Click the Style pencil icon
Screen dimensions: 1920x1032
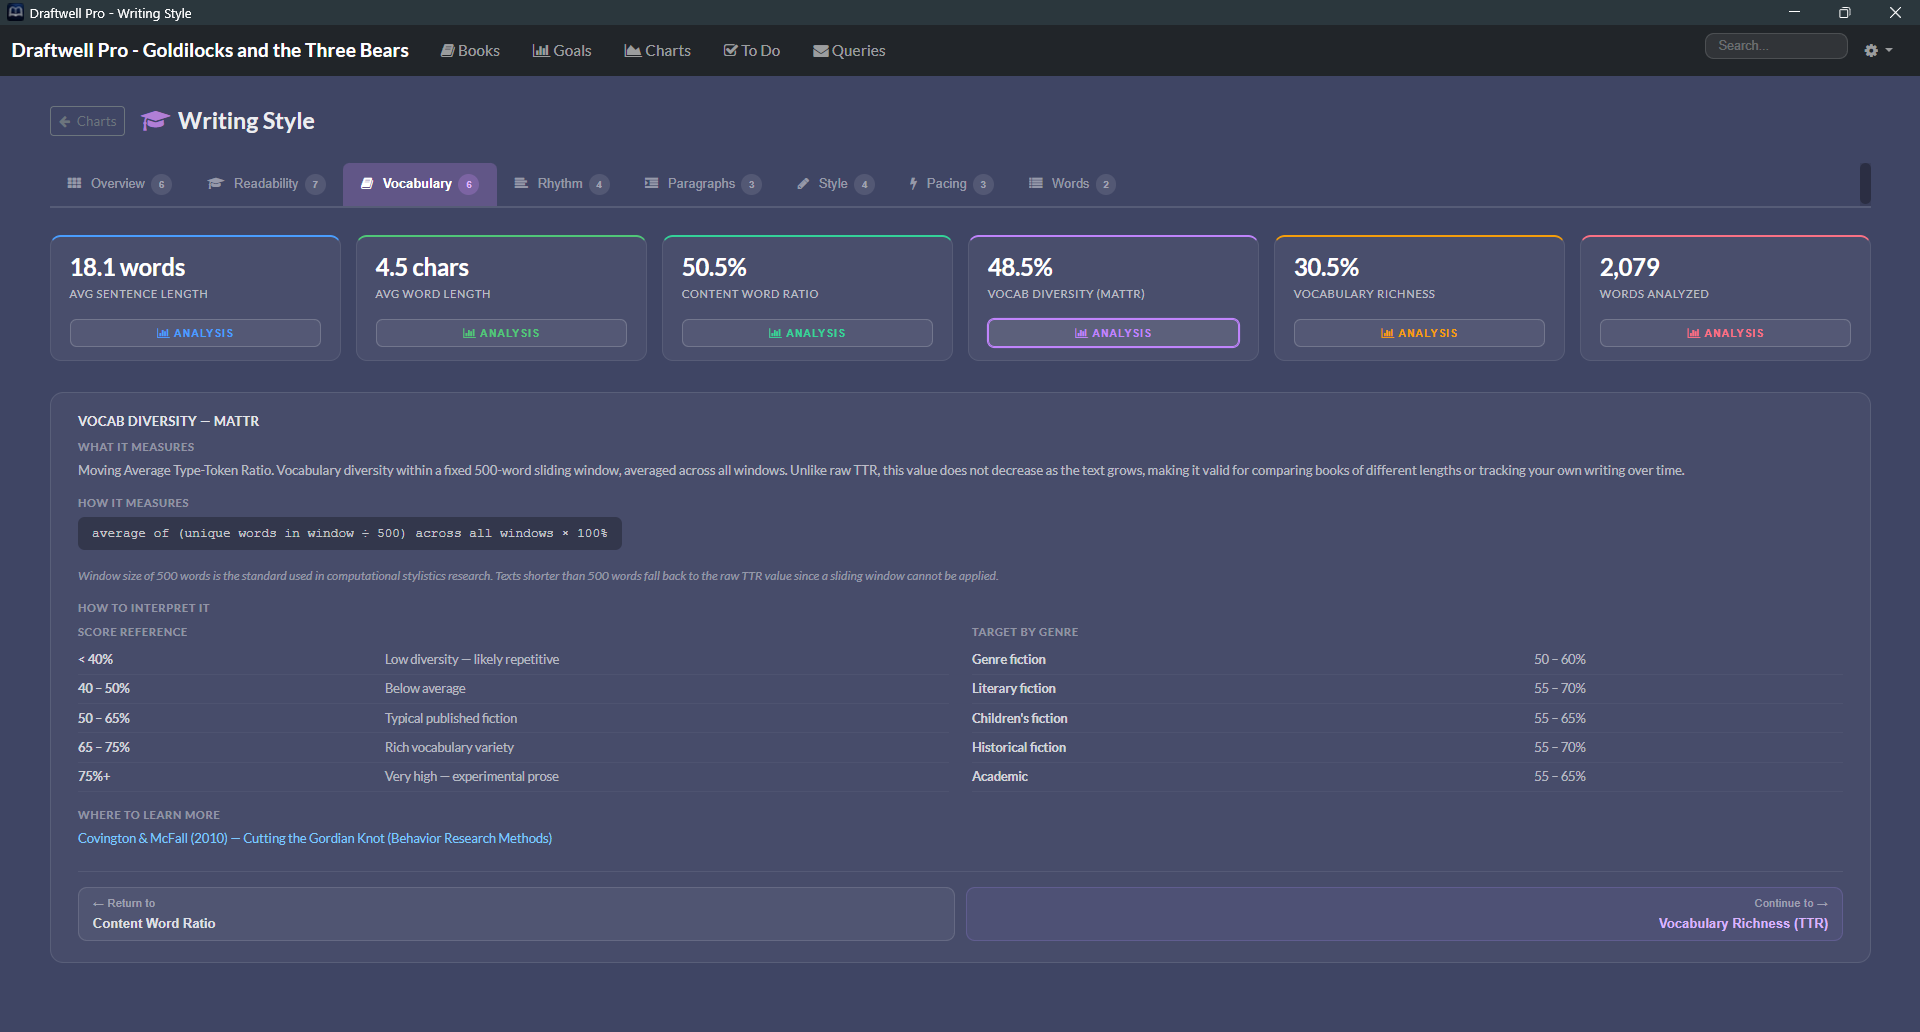803,183
